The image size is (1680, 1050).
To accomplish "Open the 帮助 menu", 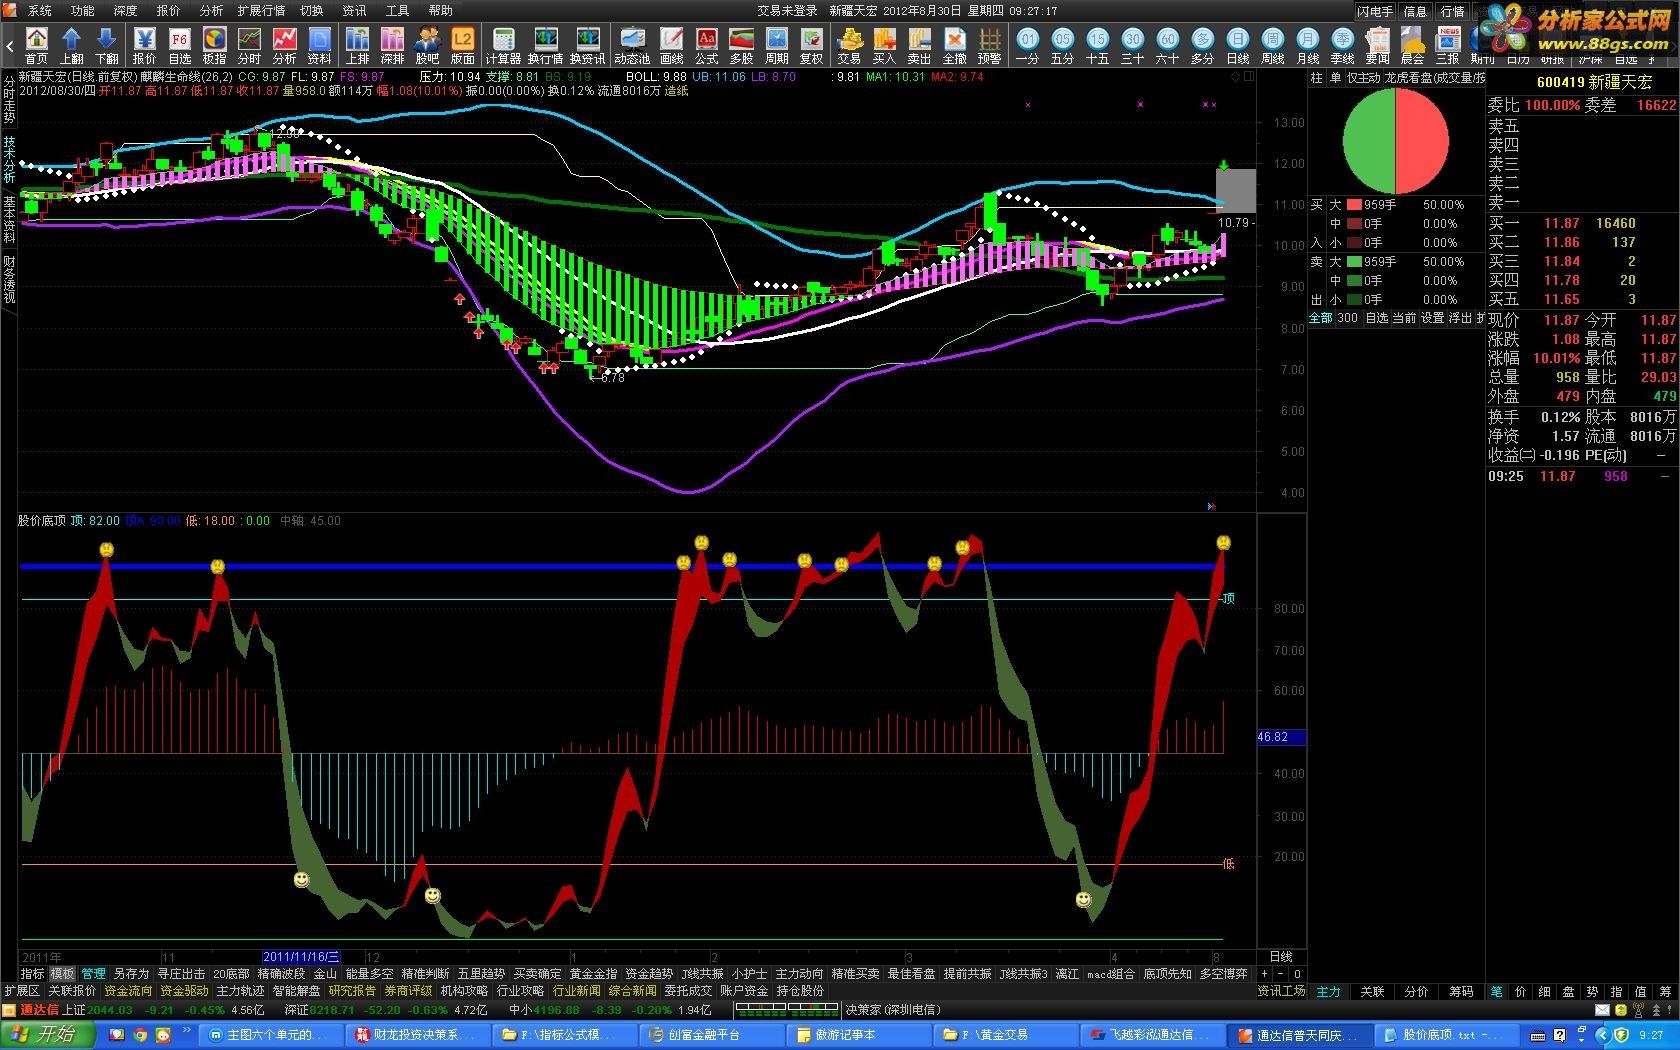I will (440, 10).
